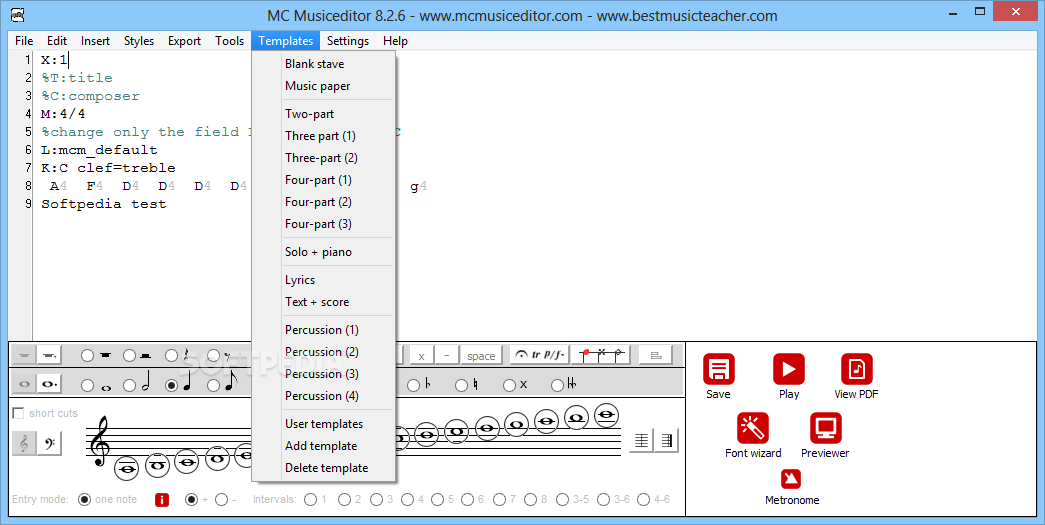Viewport: 1045px width, 525px height.
Task: Click the 'K:C clef=treble' line in editor
Action: click(108, 168)
